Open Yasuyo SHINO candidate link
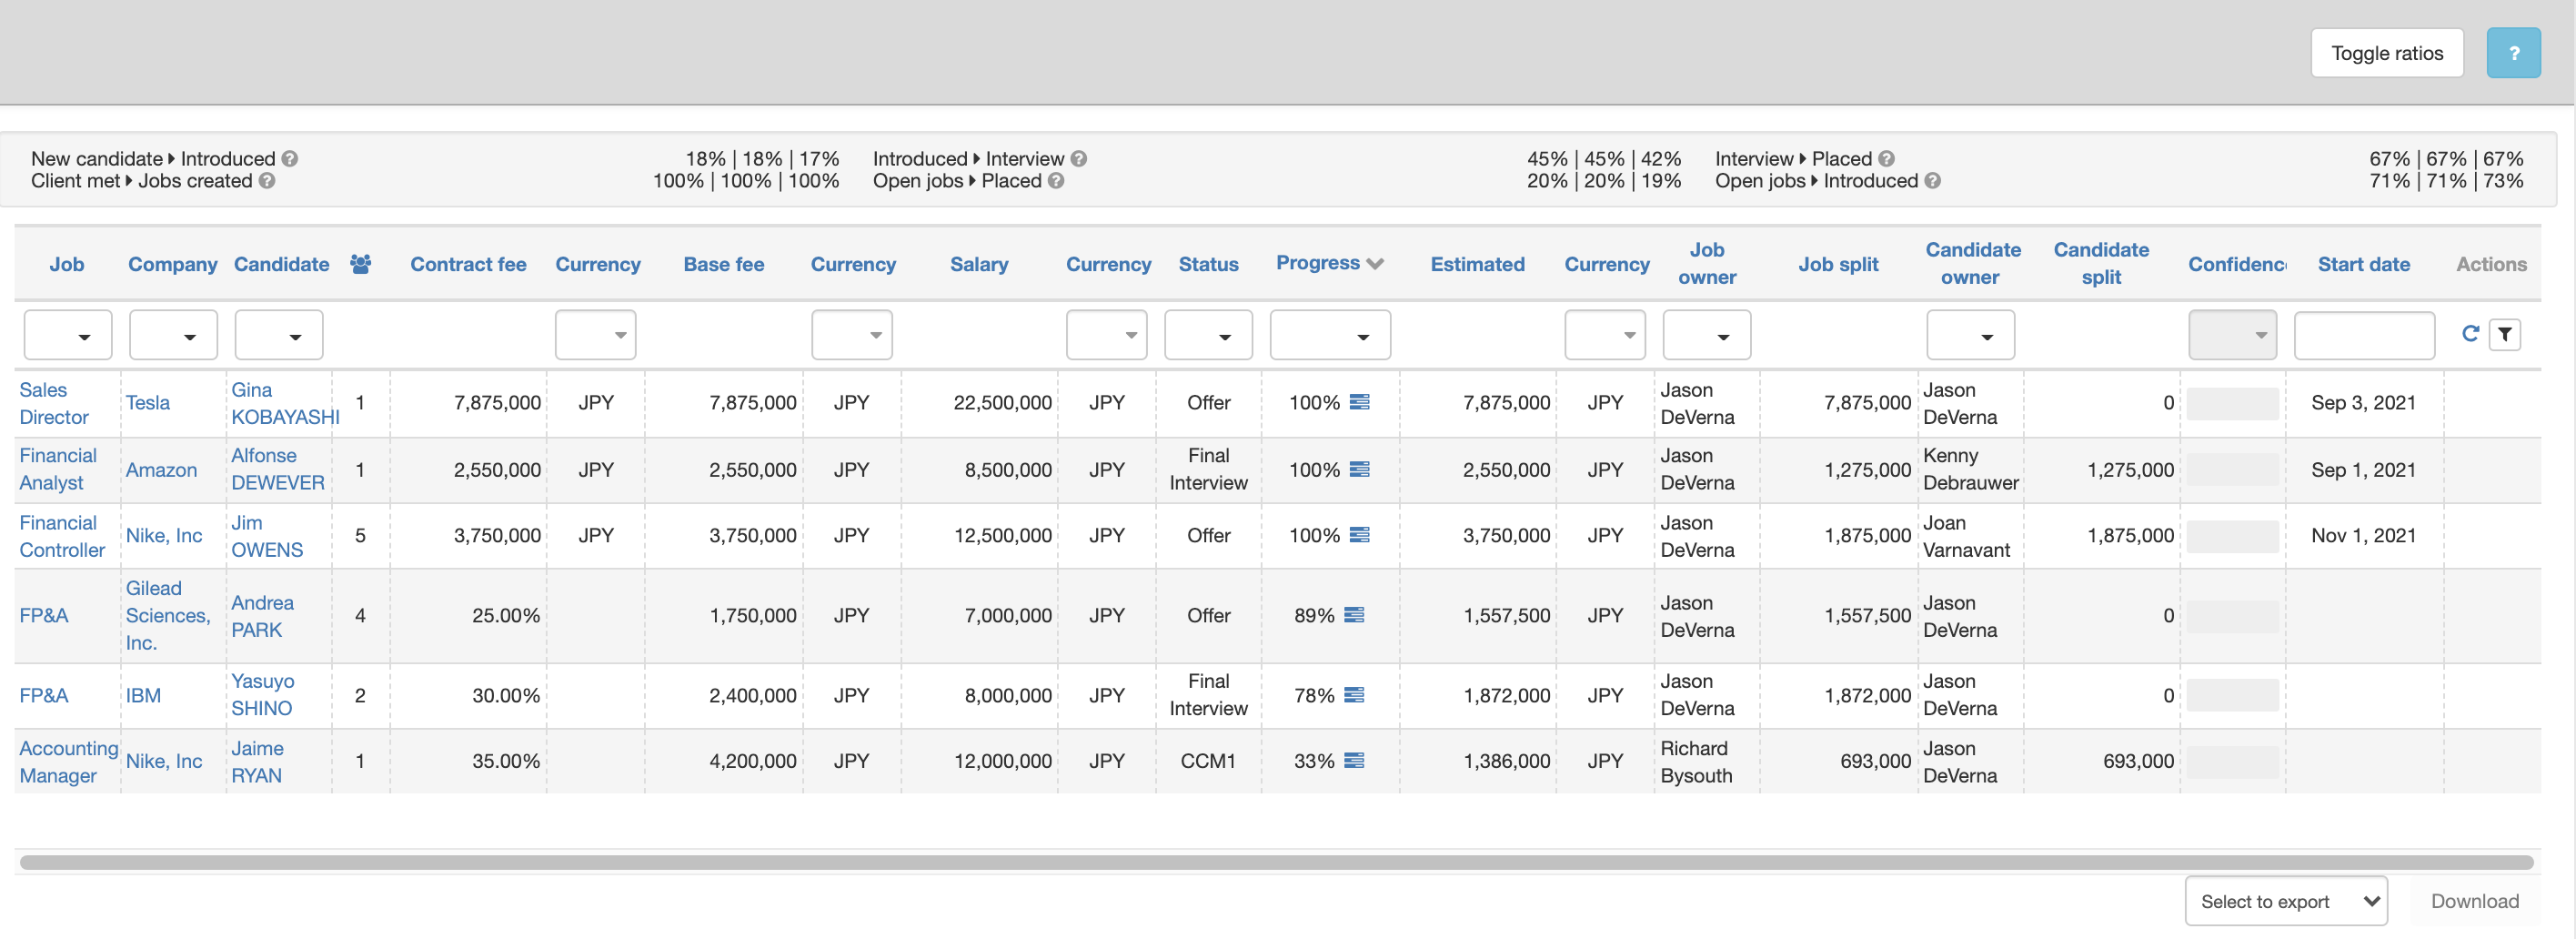This screenshot has height=939, width=2576. (262, 694)
